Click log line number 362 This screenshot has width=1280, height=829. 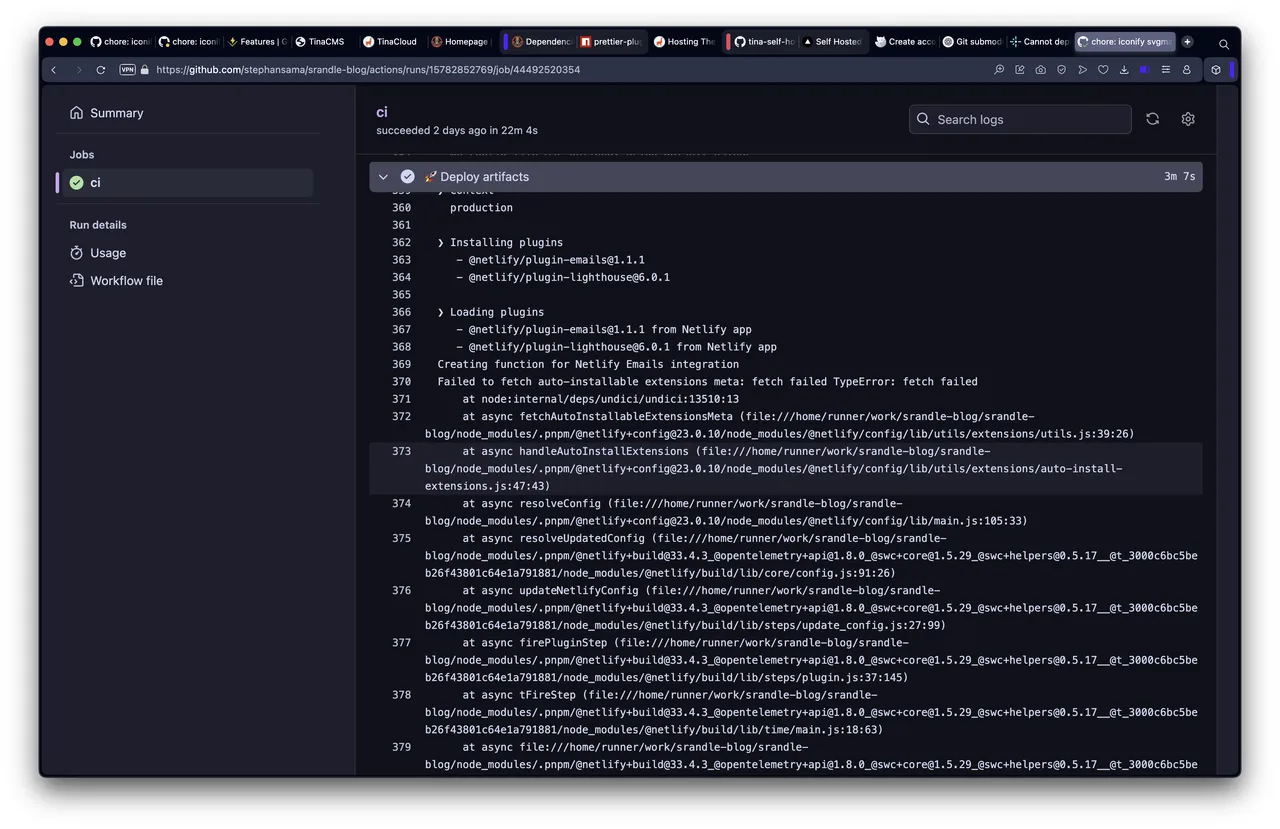point(401,243)
